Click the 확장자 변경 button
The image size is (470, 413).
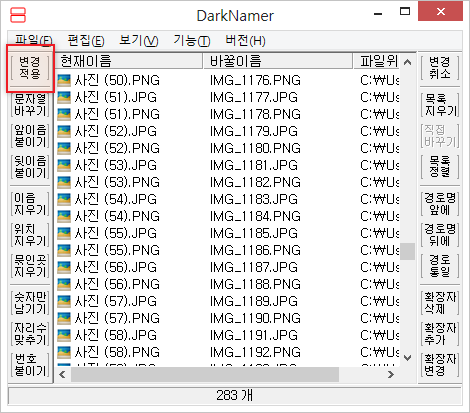pyautogui.click(x=440, y=365)
